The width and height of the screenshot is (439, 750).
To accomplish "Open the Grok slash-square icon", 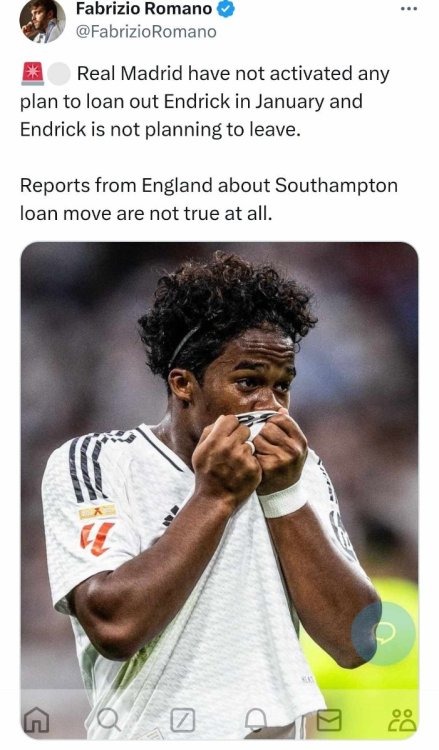I will tap(183, 720).
